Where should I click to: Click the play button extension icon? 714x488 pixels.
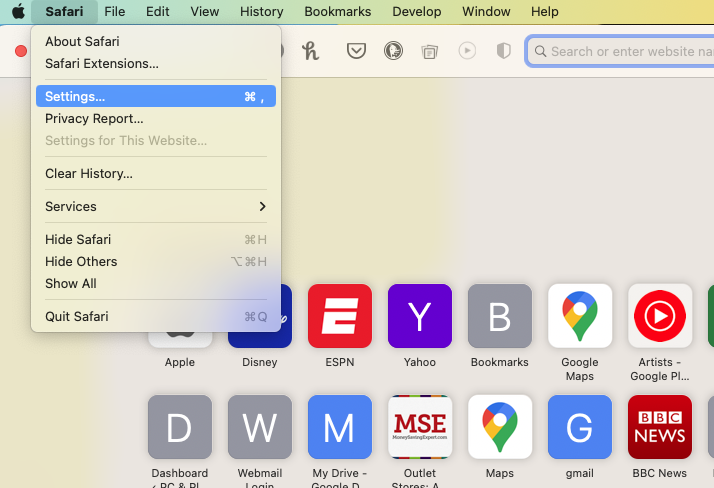click(467, 51)
